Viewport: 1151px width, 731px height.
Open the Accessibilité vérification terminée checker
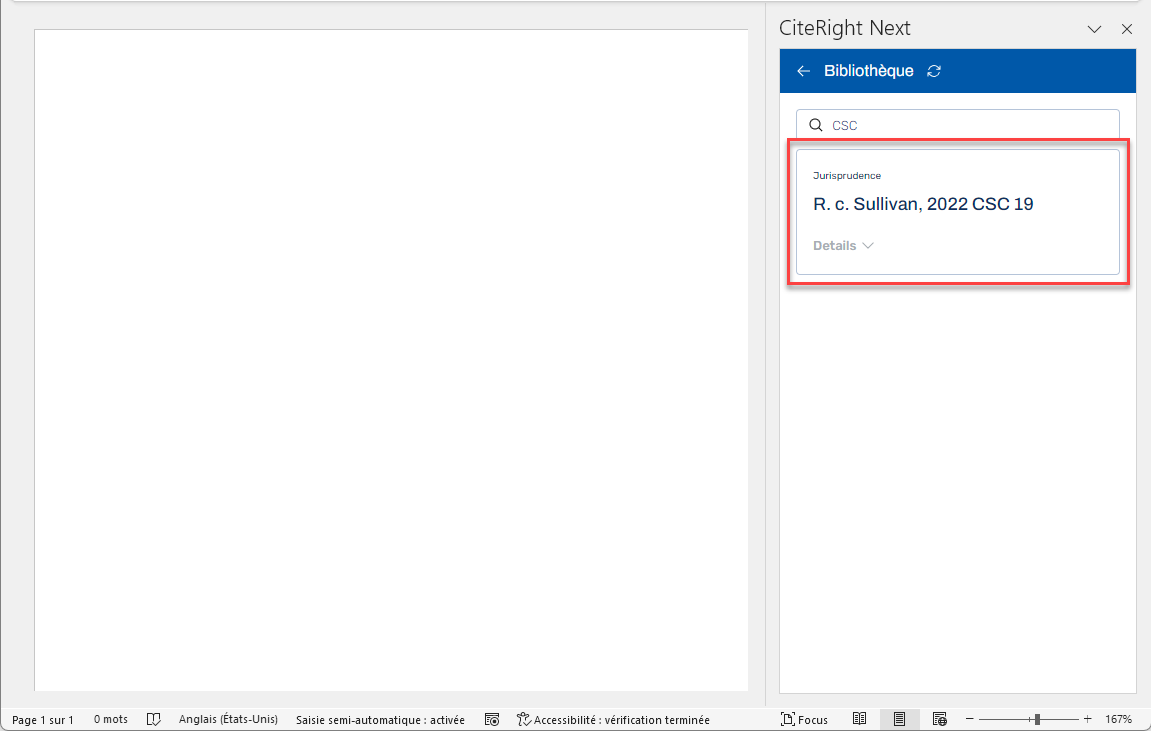tap(613, 719)
